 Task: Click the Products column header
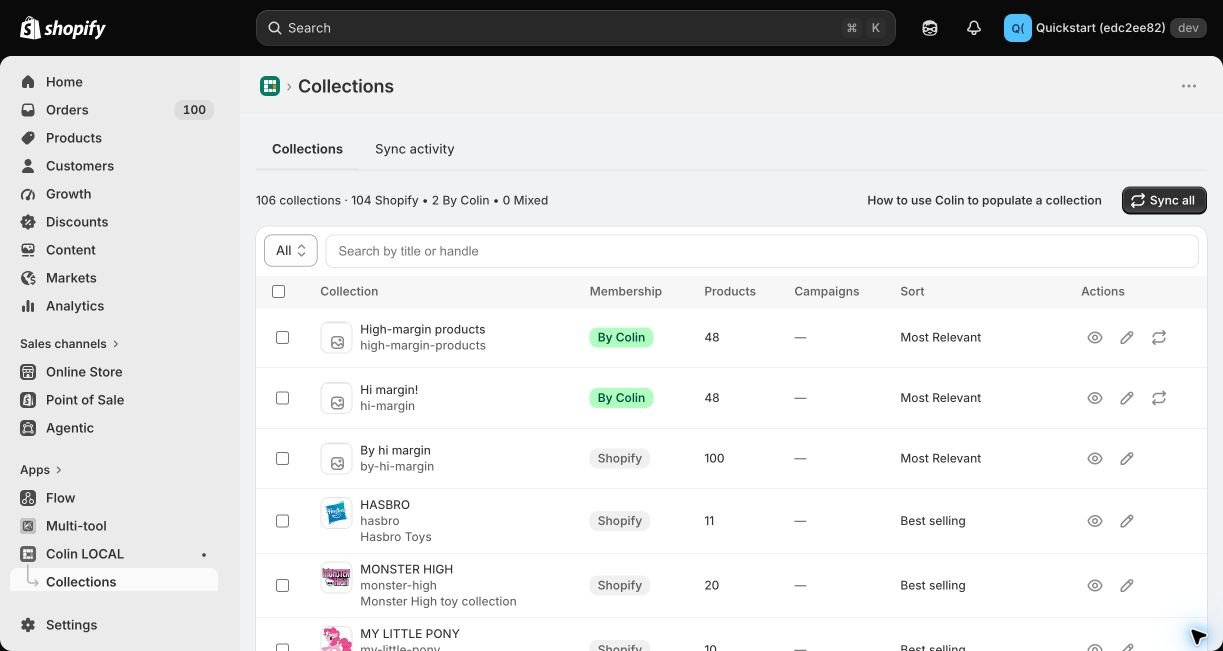tap(730, 292)
